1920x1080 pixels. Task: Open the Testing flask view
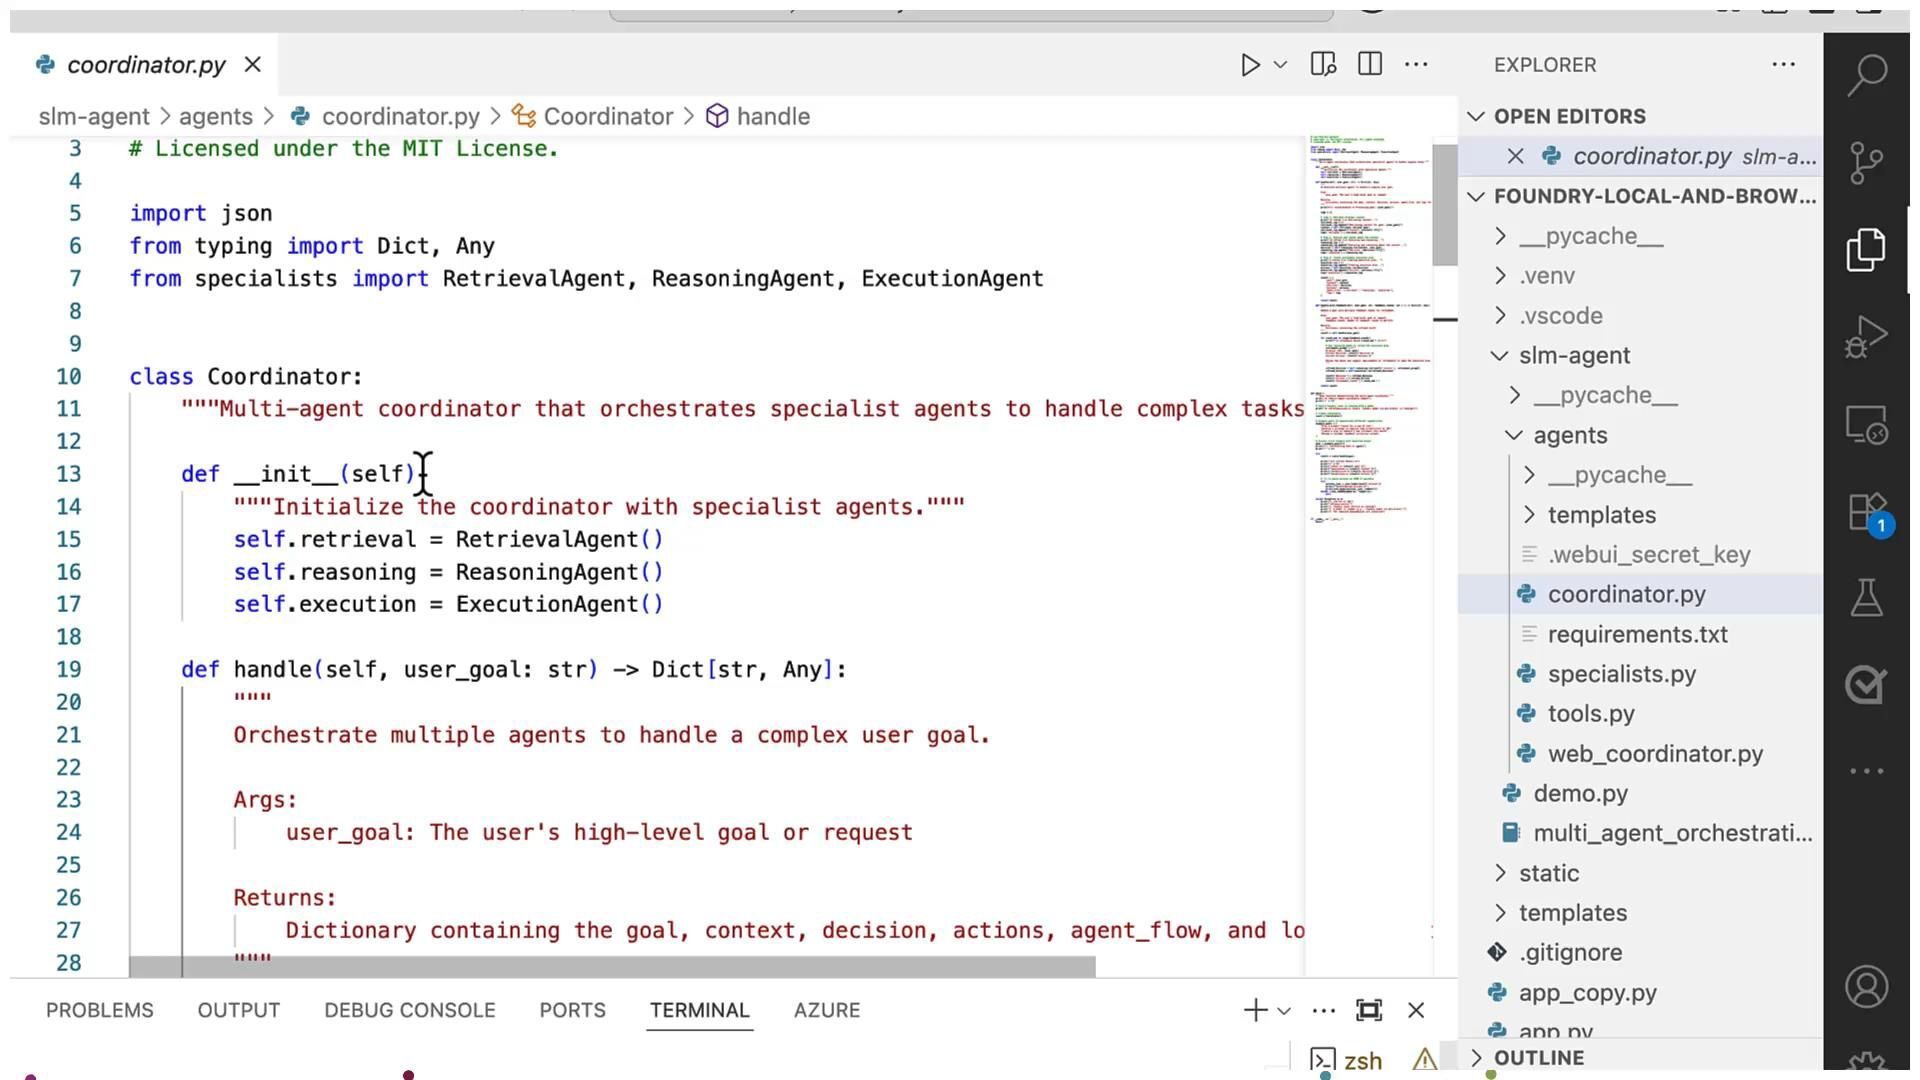tap(1866, 598)
